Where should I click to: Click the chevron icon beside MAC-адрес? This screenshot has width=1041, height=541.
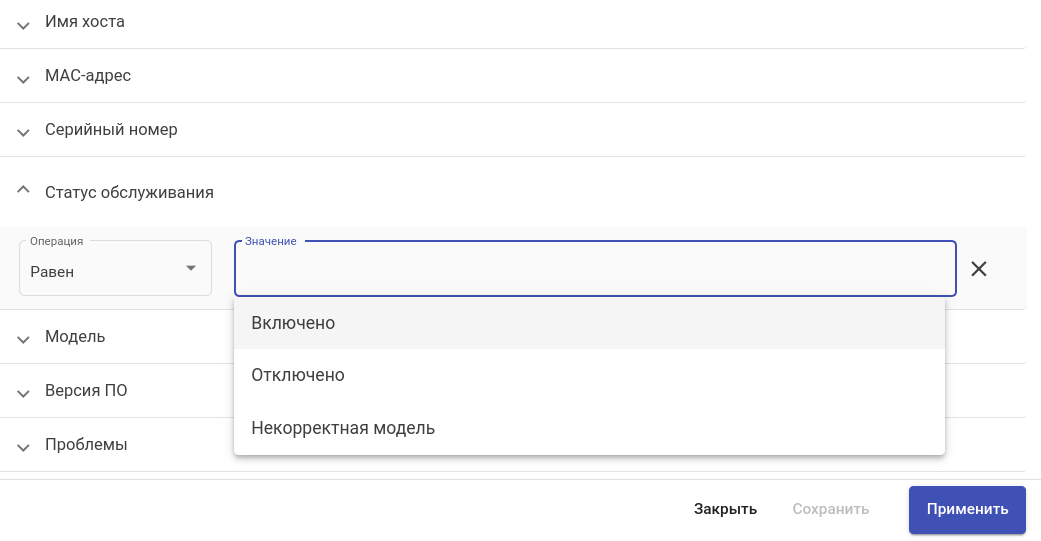(x=24, y=77)
